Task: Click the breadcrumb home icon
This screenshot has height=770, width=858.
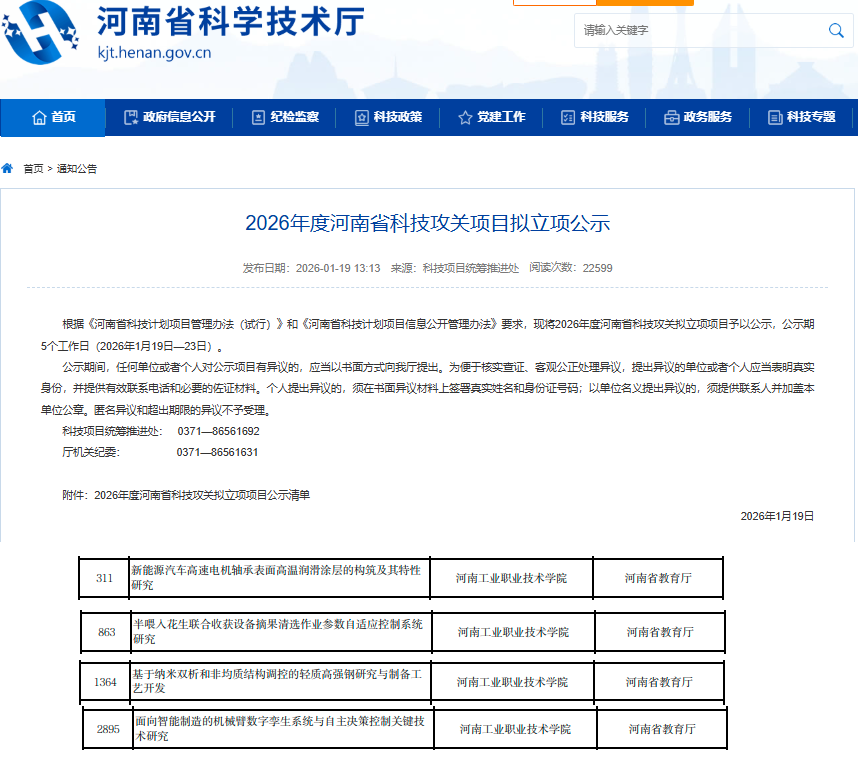Action: click(8, 168)
